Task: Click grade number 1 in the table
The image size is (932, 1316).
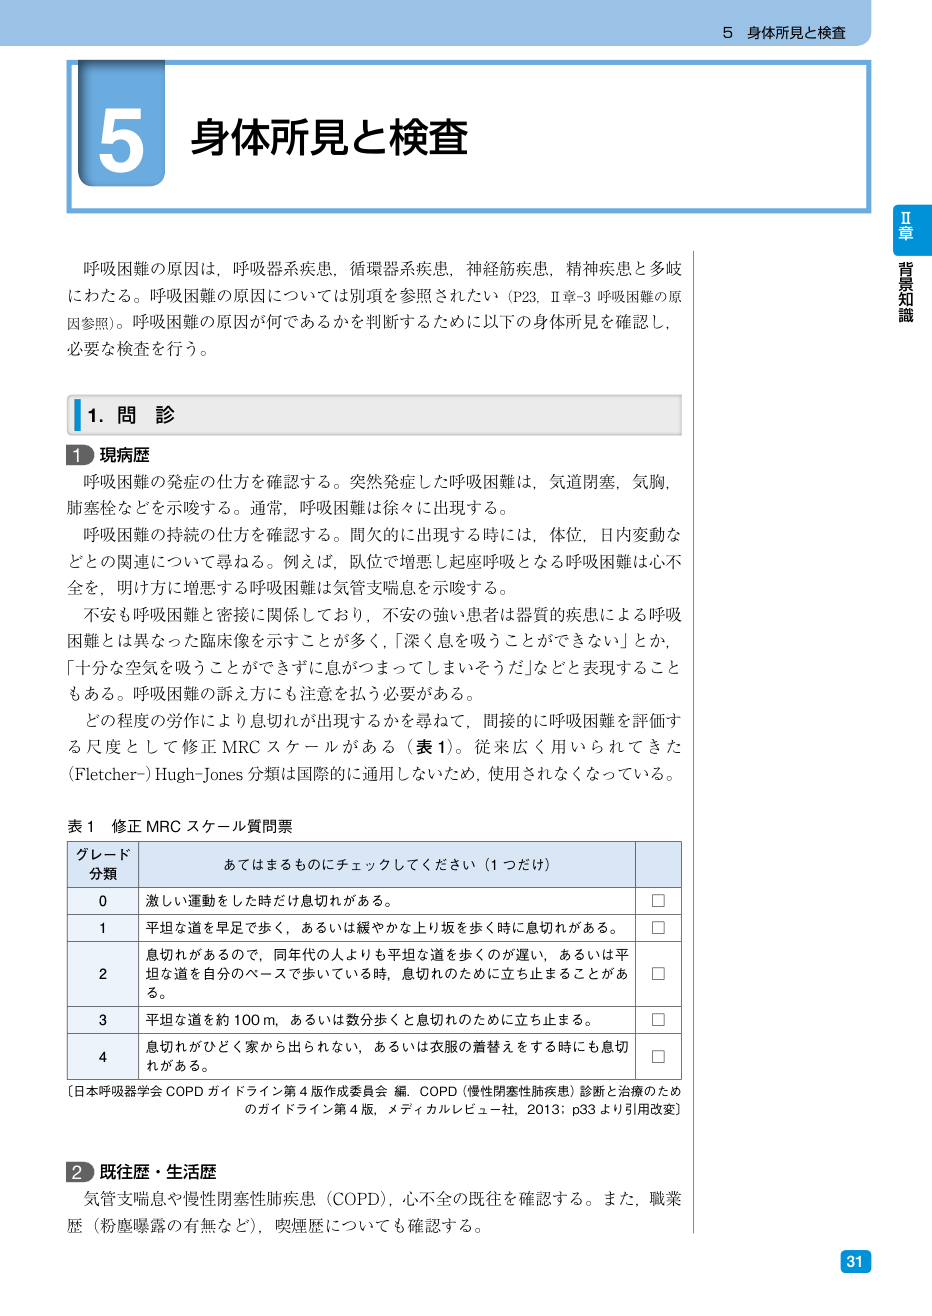Action: (x=103, y=928)
